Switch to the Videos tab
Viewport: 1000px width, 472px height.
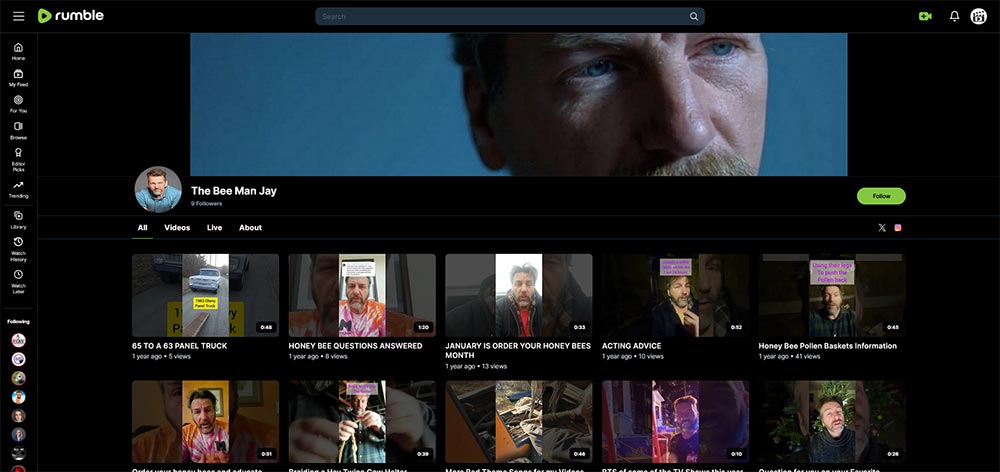pyautogui.click(x=177, y=228)
